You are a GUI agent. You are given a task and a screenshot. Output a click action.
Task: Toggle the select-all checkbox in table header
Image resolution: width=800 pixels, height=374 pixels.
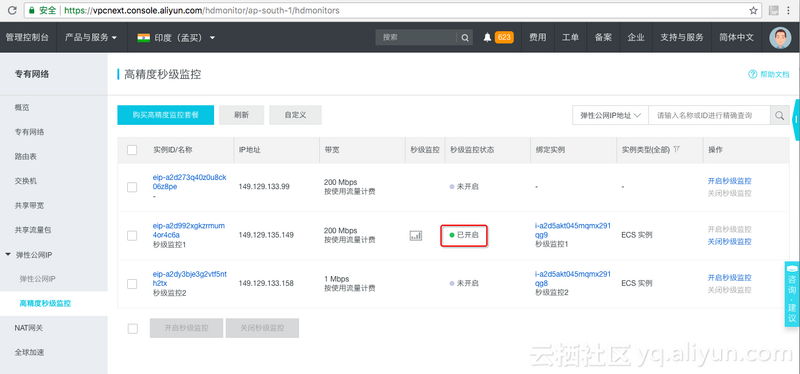(x=132, y=150)
